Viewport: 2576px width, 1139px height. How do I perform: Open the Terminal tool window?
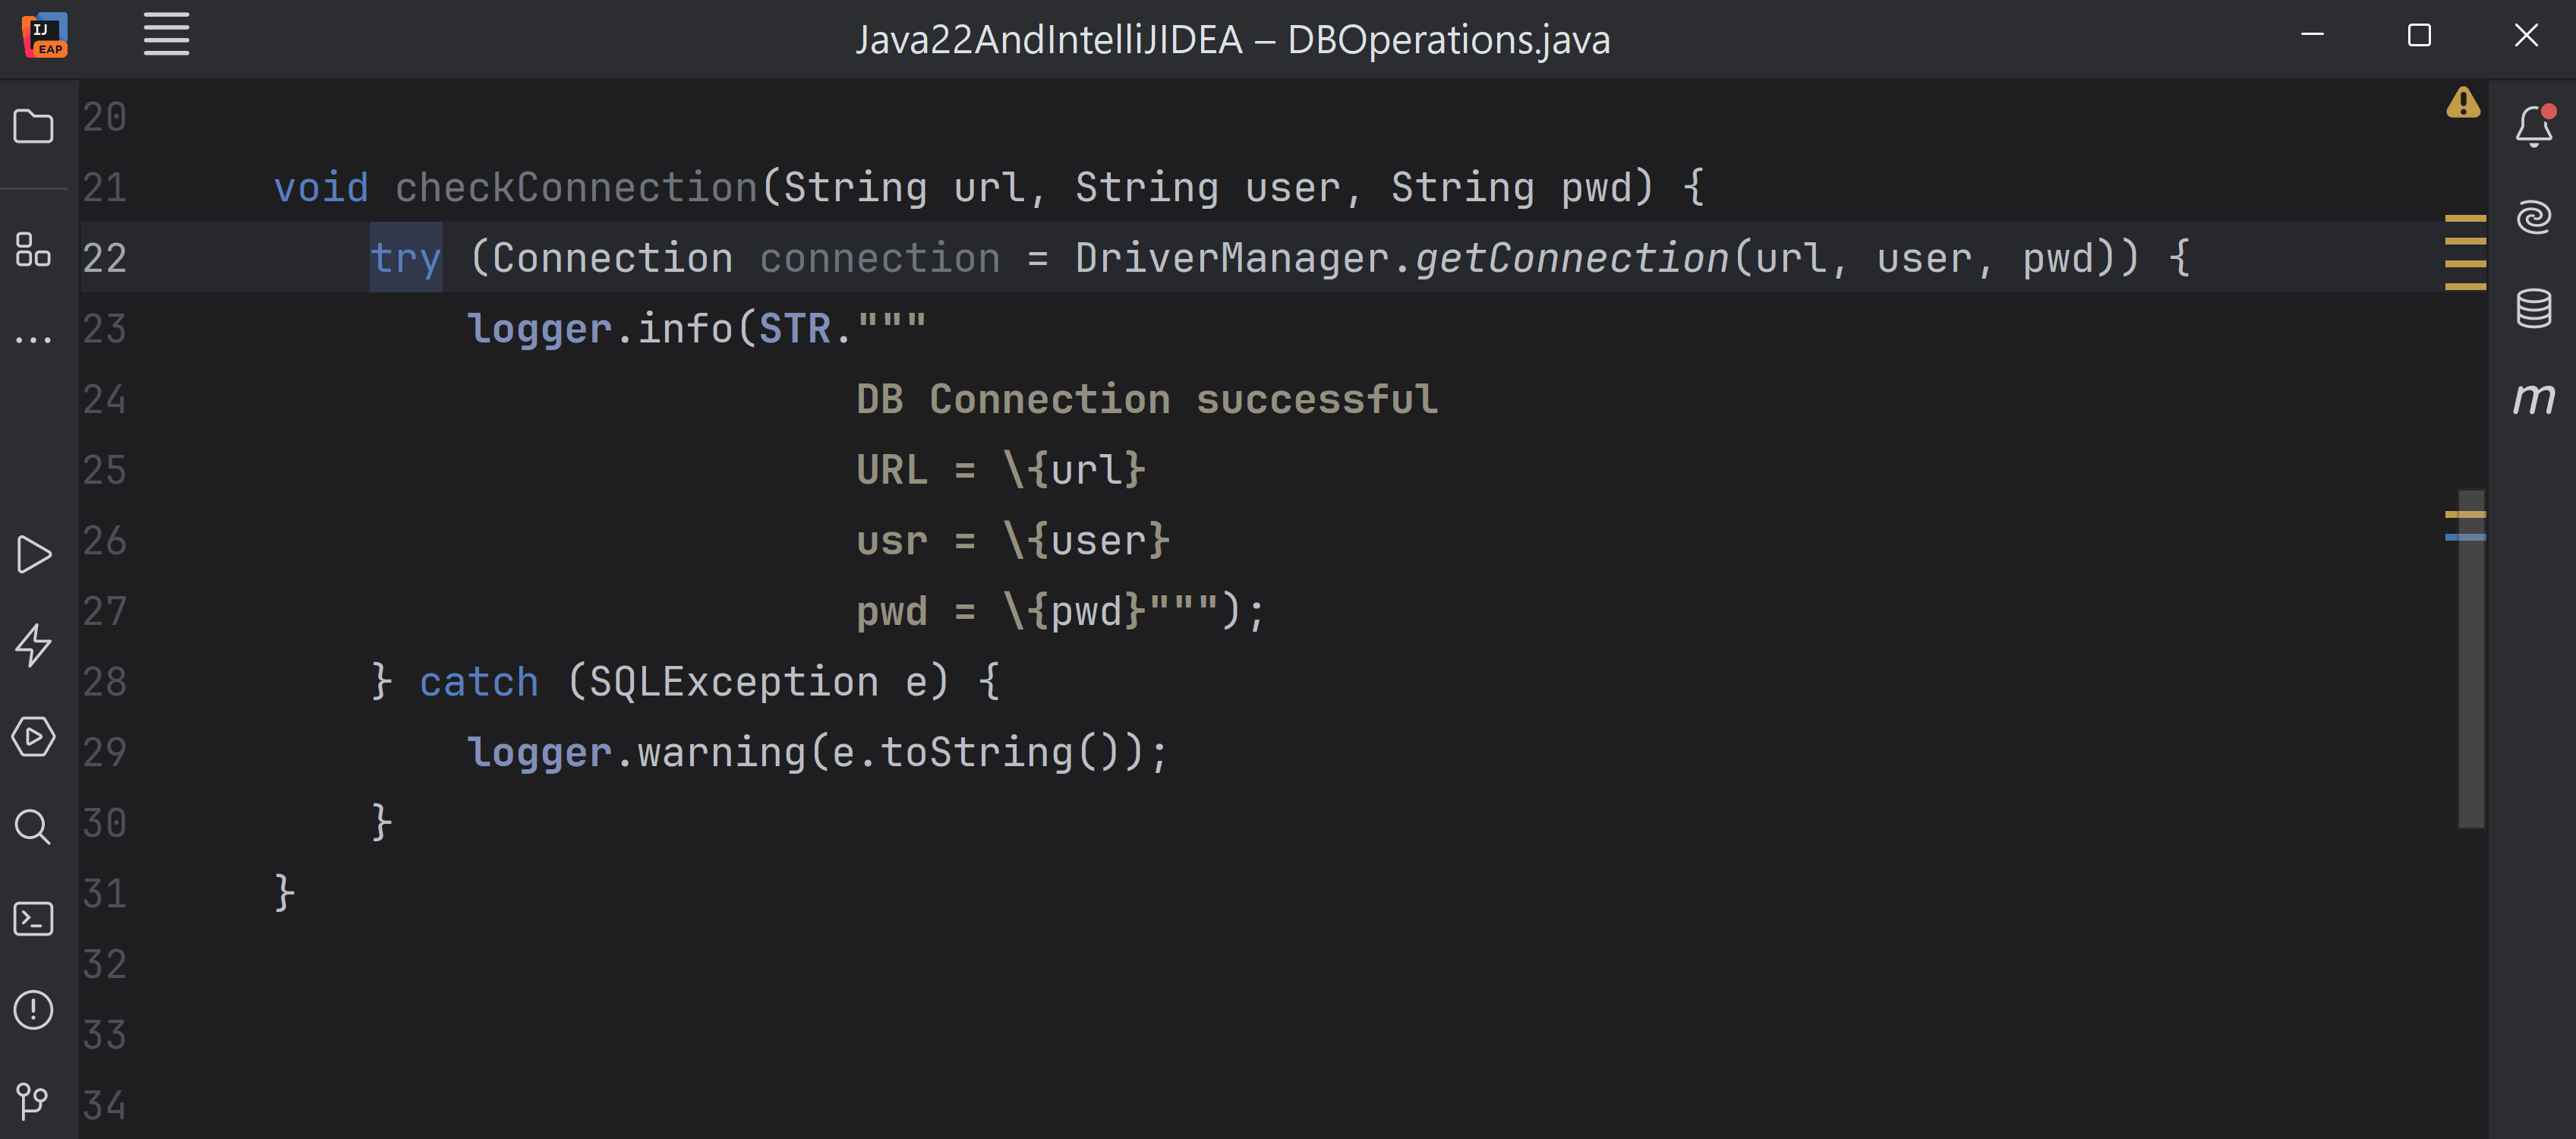pos(33,918)
